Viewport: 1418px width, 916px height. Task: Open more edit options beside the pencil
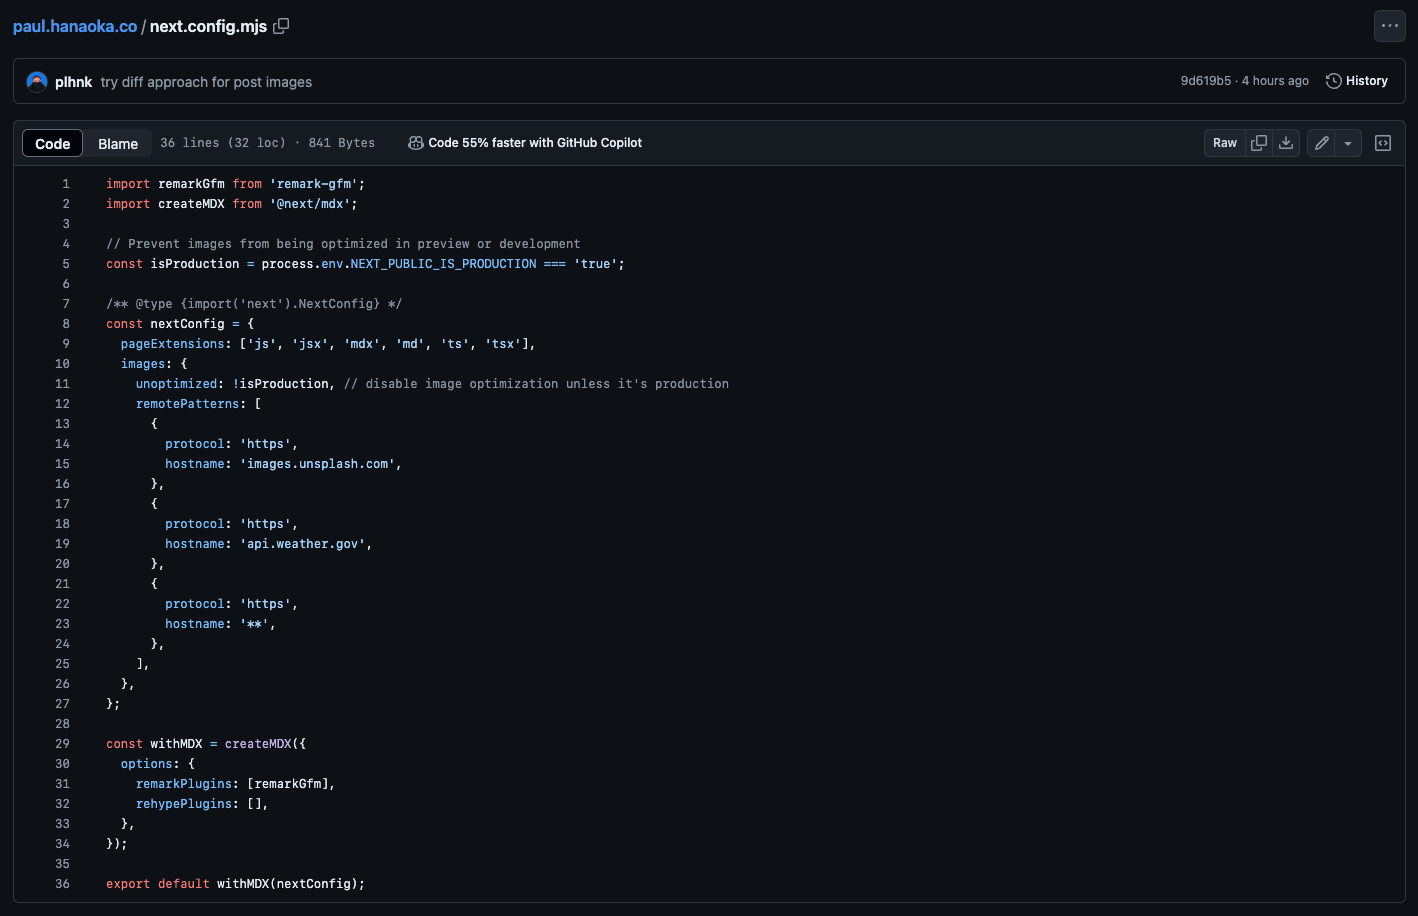[x=1346, y=143]
